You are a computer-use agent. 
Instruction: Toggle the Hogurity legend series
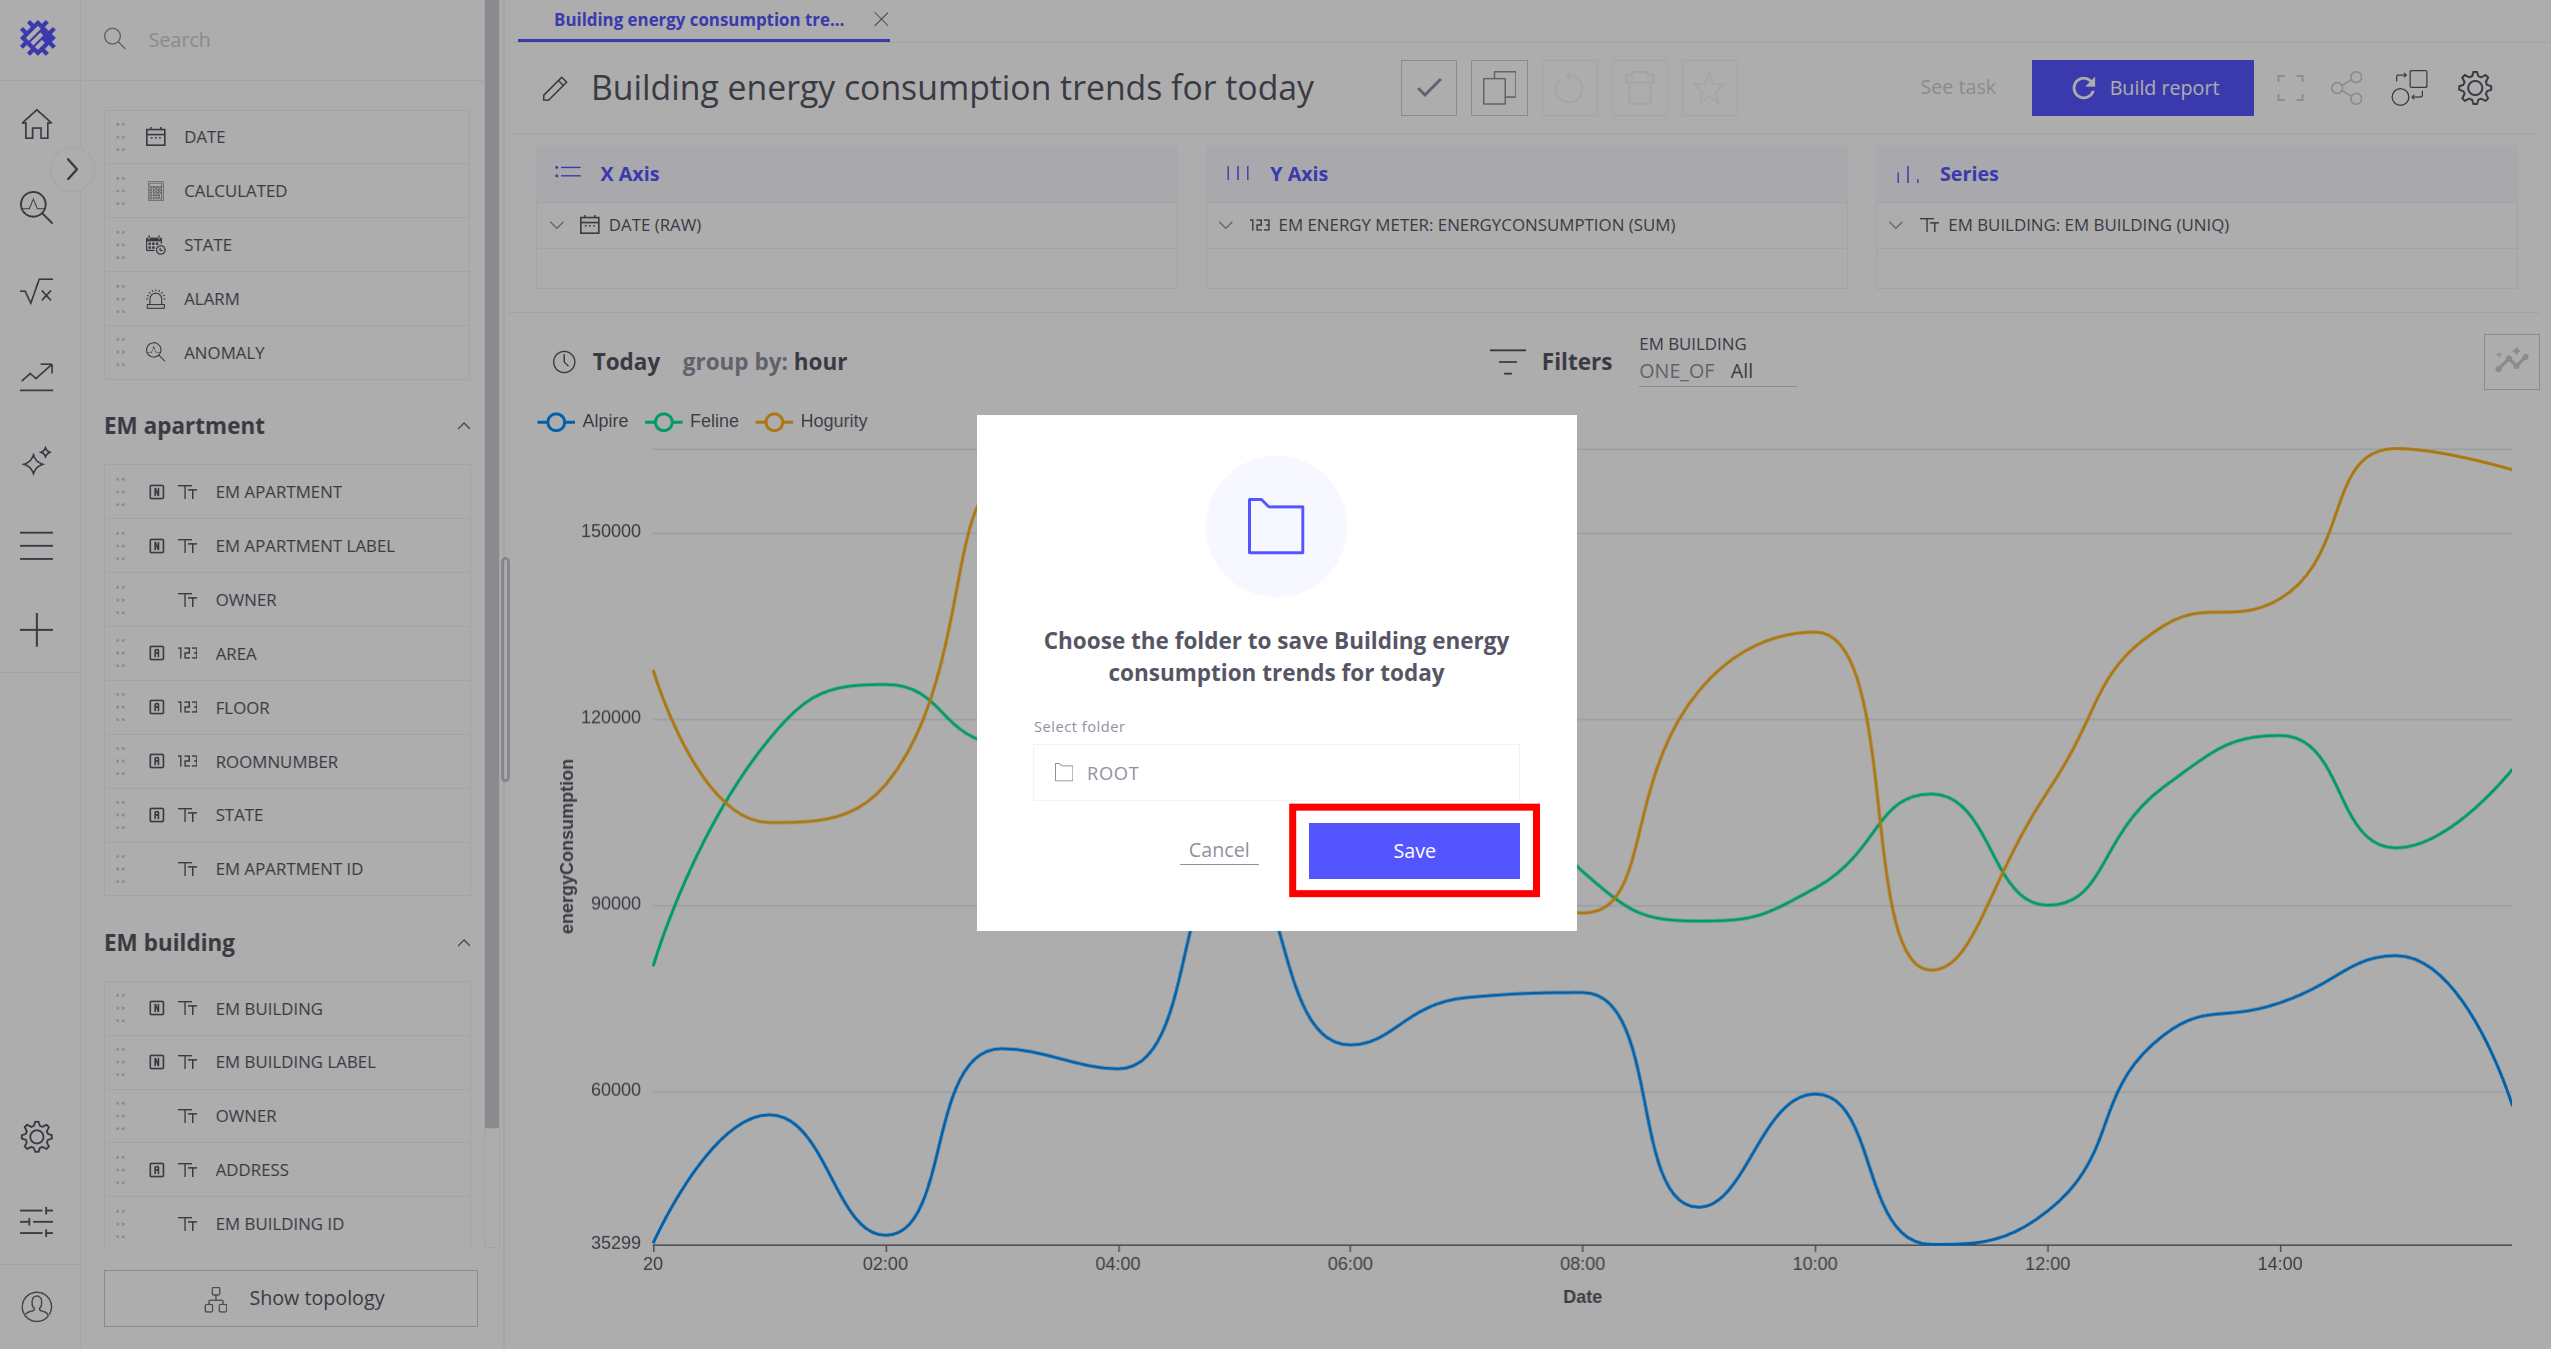pos(812,421)
